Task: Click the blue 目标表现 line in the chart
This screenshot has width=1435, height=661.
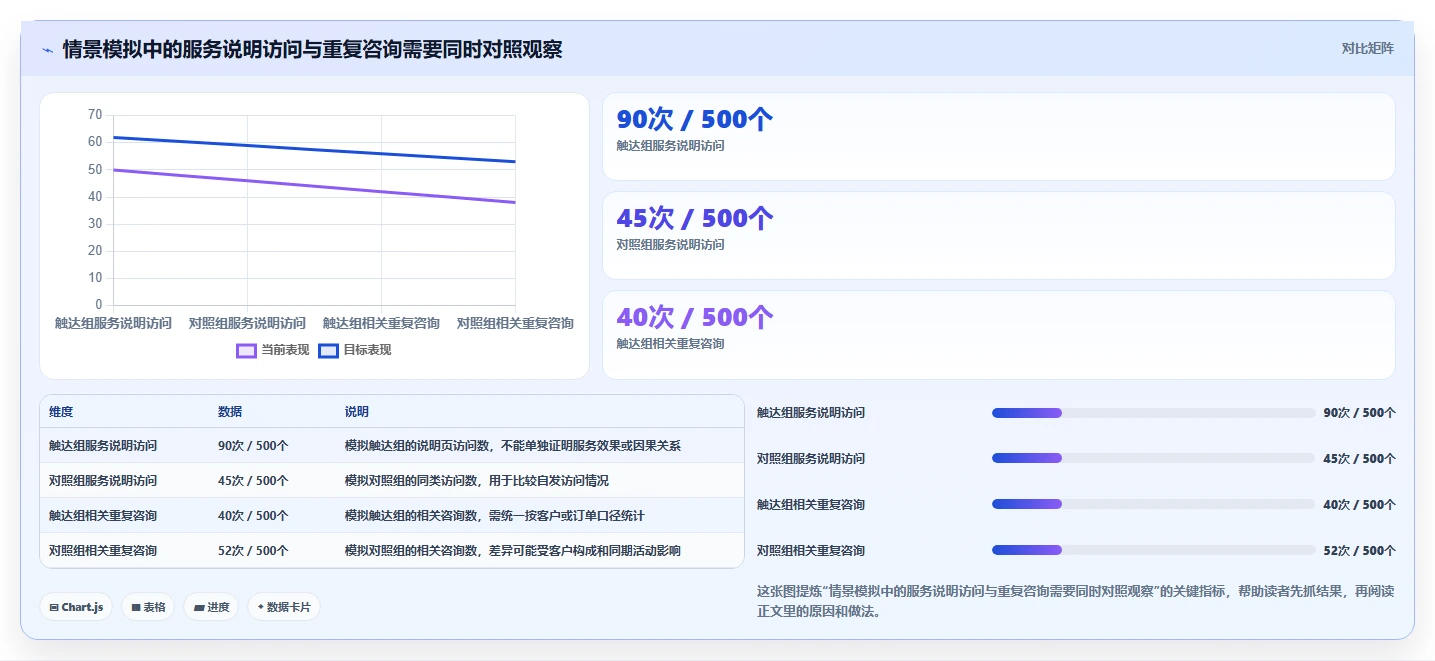Action: 314,149
